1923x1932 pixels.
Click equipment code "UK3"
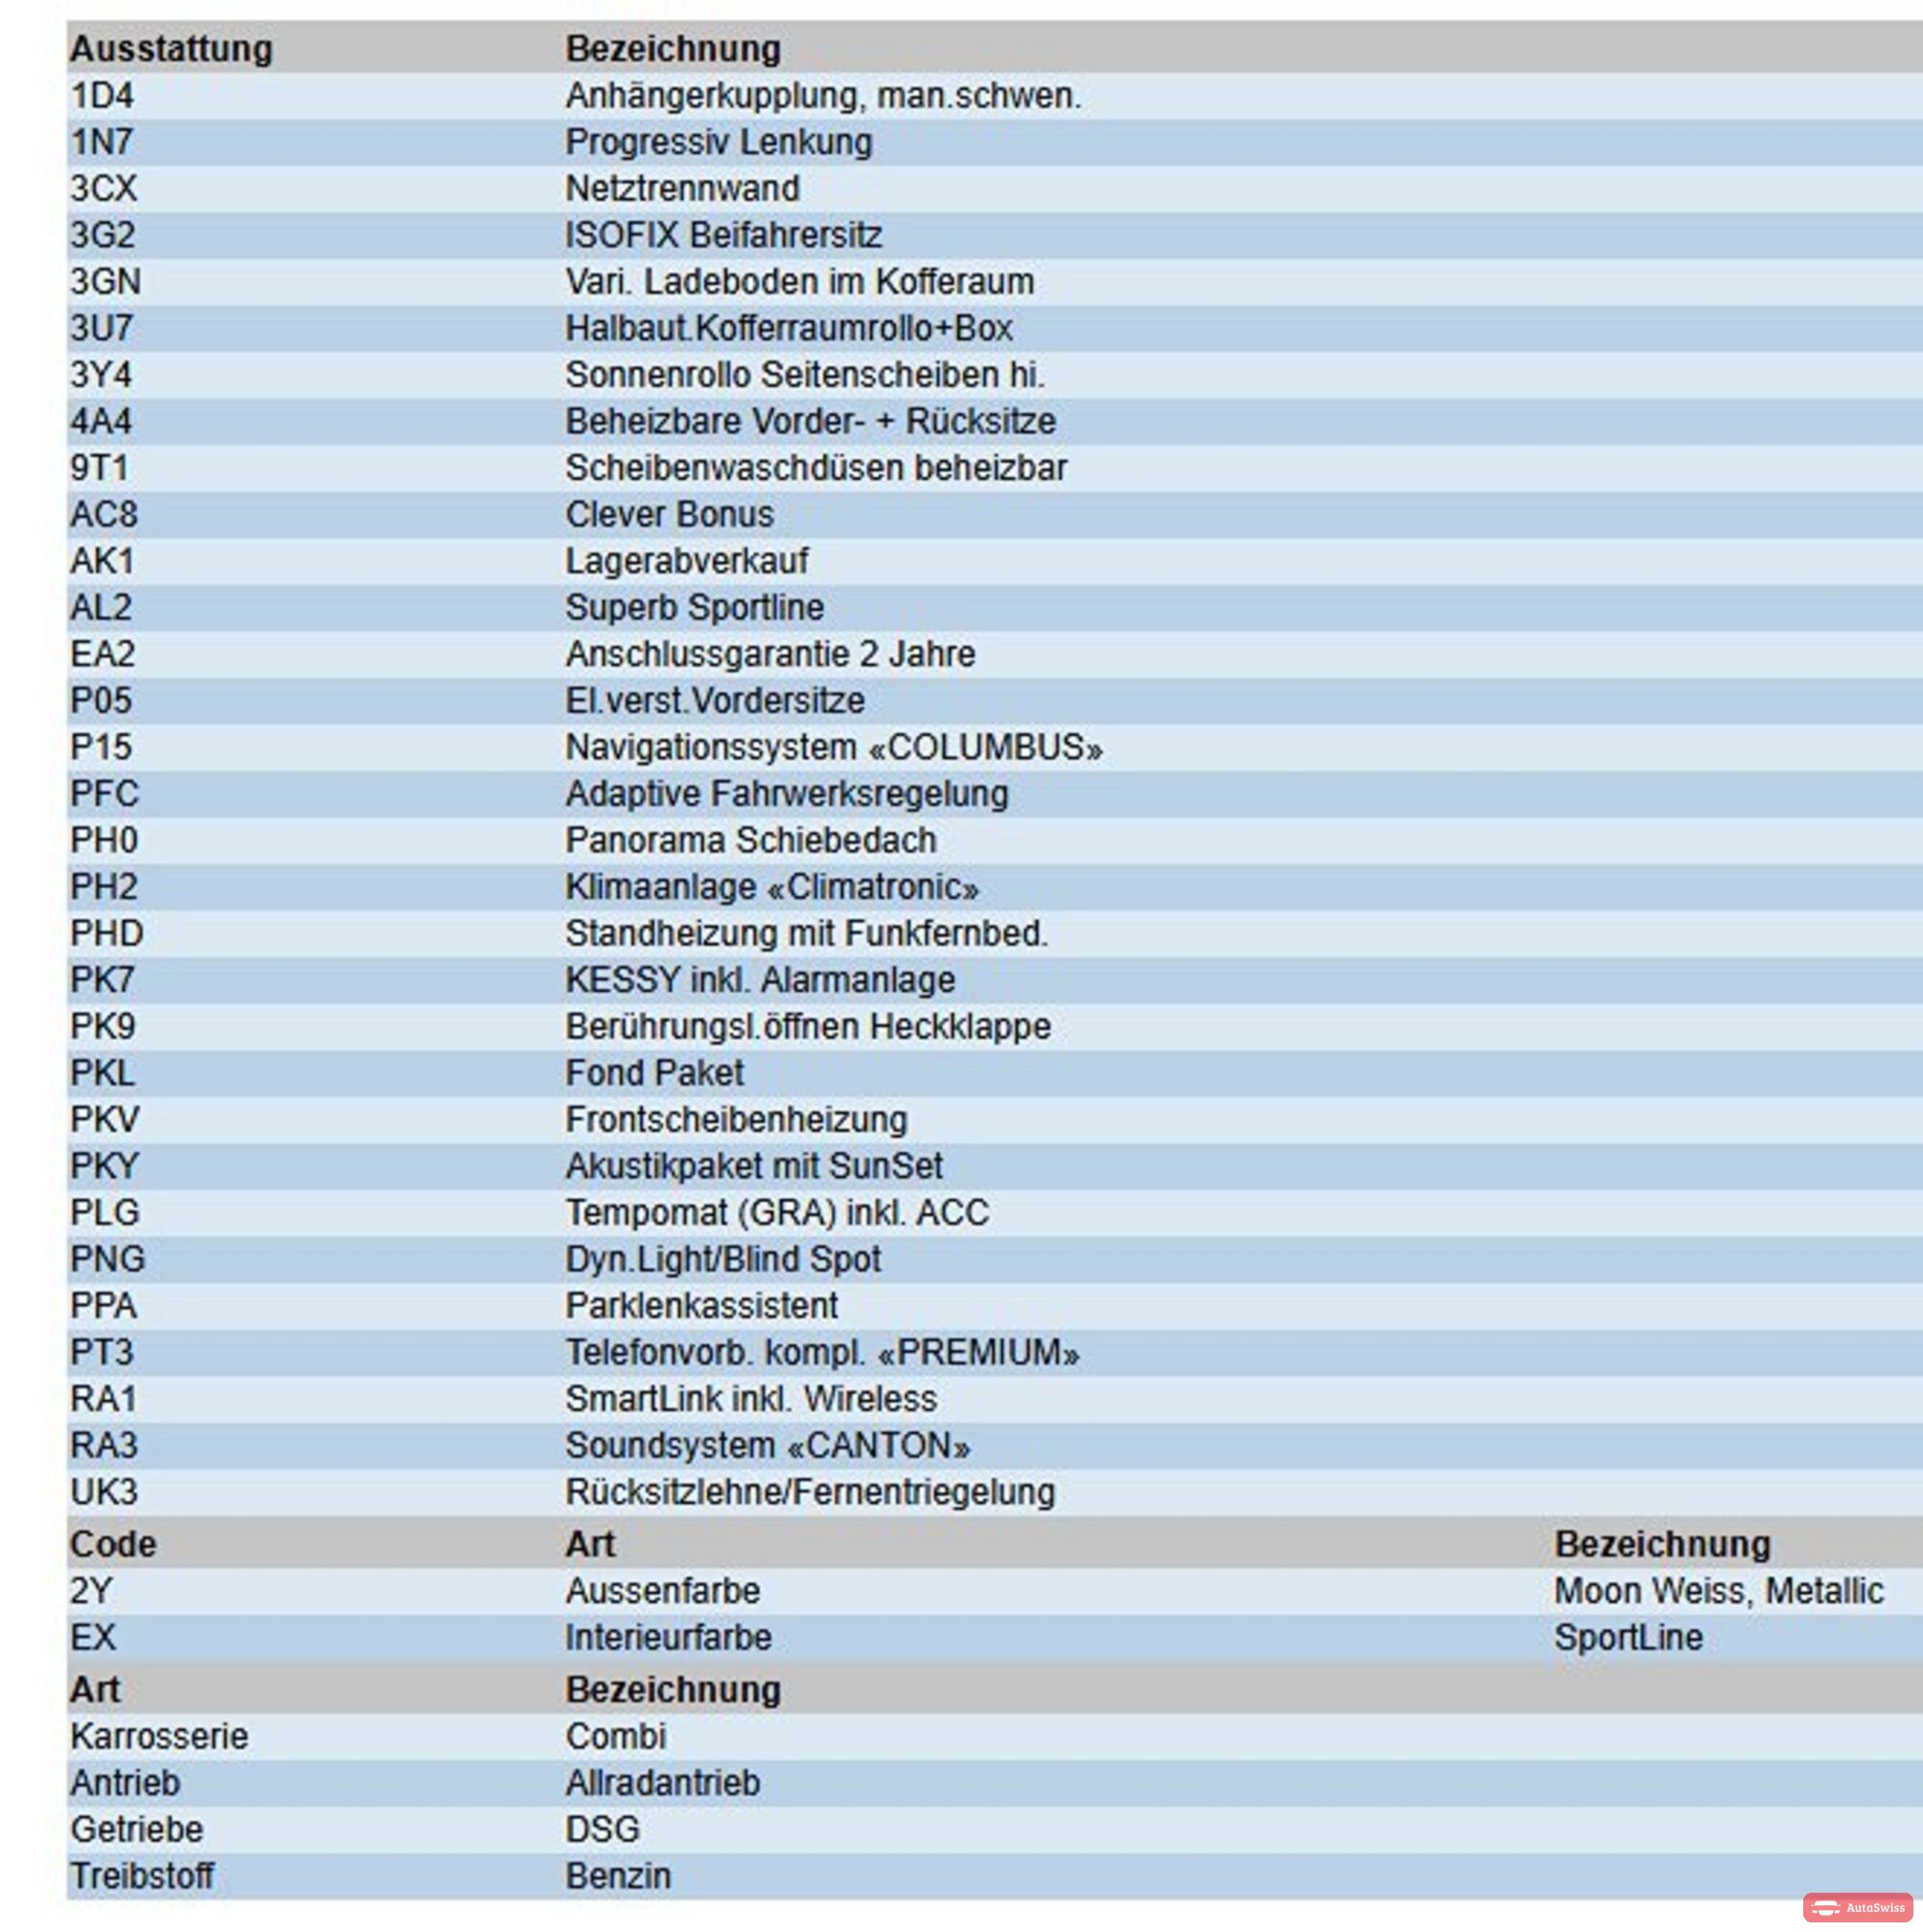[103, 1492]
